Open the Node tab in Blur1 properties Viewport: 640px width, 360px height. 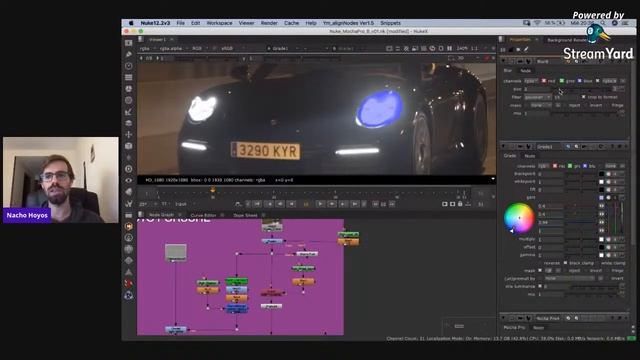[526, 71]
